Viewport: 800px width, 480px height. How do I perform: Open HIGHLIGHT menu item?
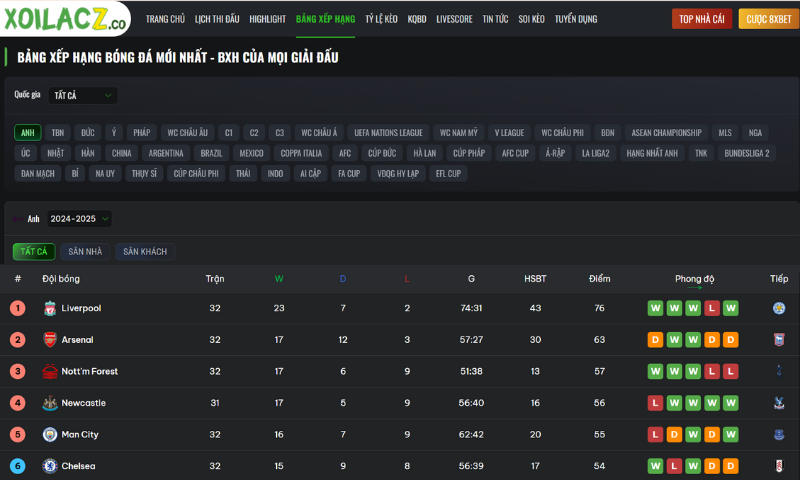point(267,19)
